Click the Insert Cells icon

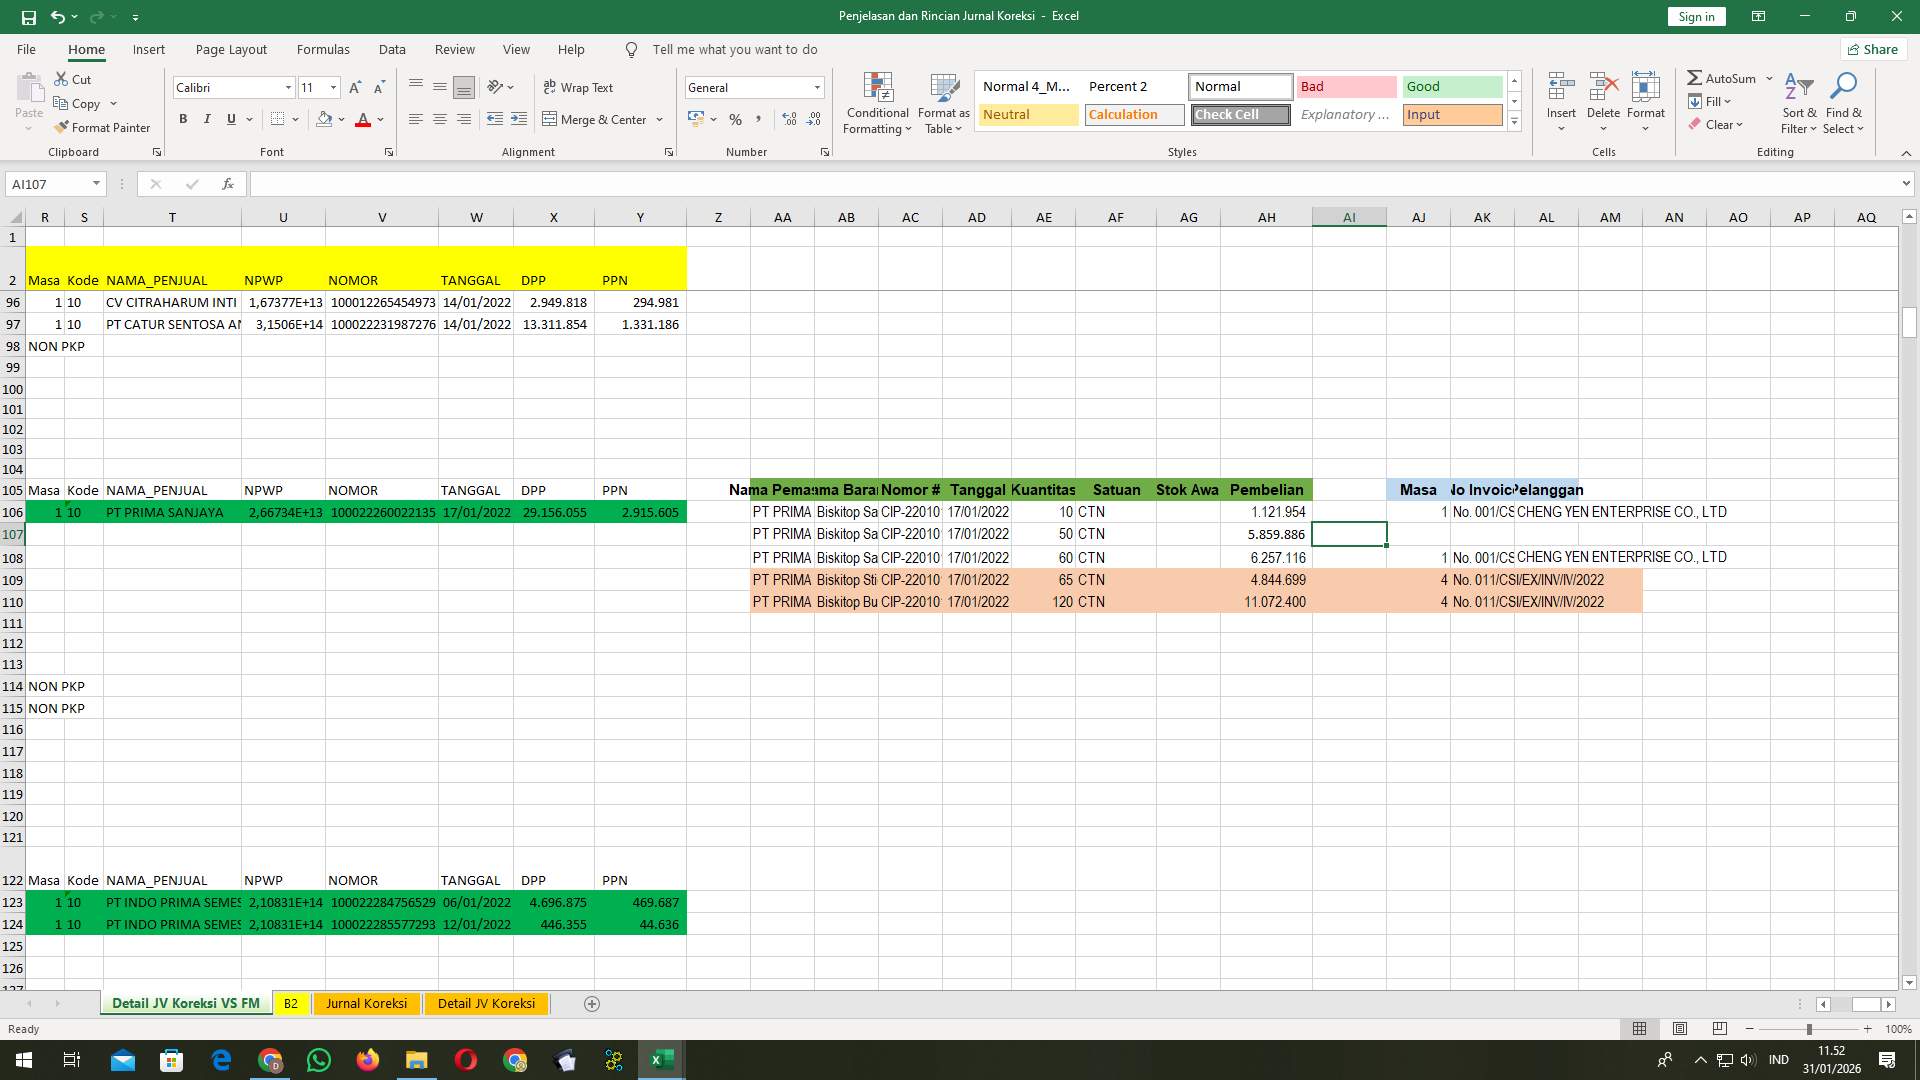coord(1560,85)
